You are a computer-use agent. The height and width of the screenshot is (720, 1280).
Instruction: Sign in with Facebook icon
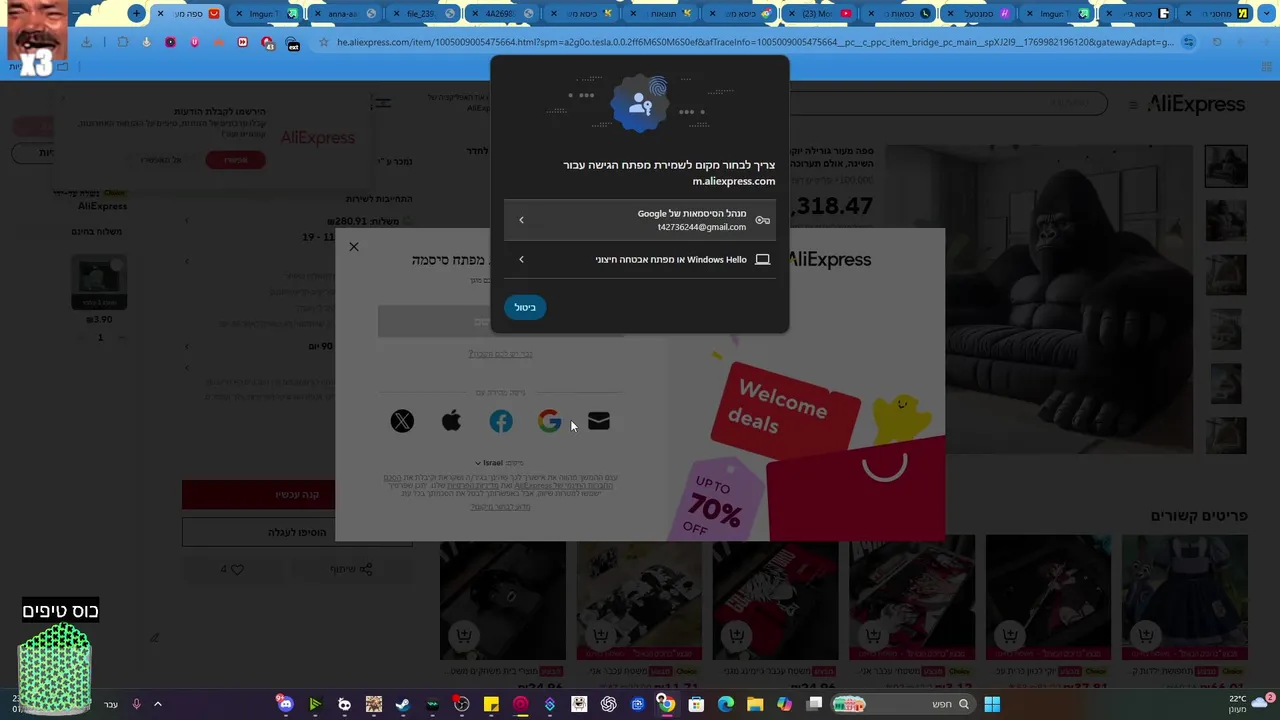pyautogui.click(x=501, y=422)
